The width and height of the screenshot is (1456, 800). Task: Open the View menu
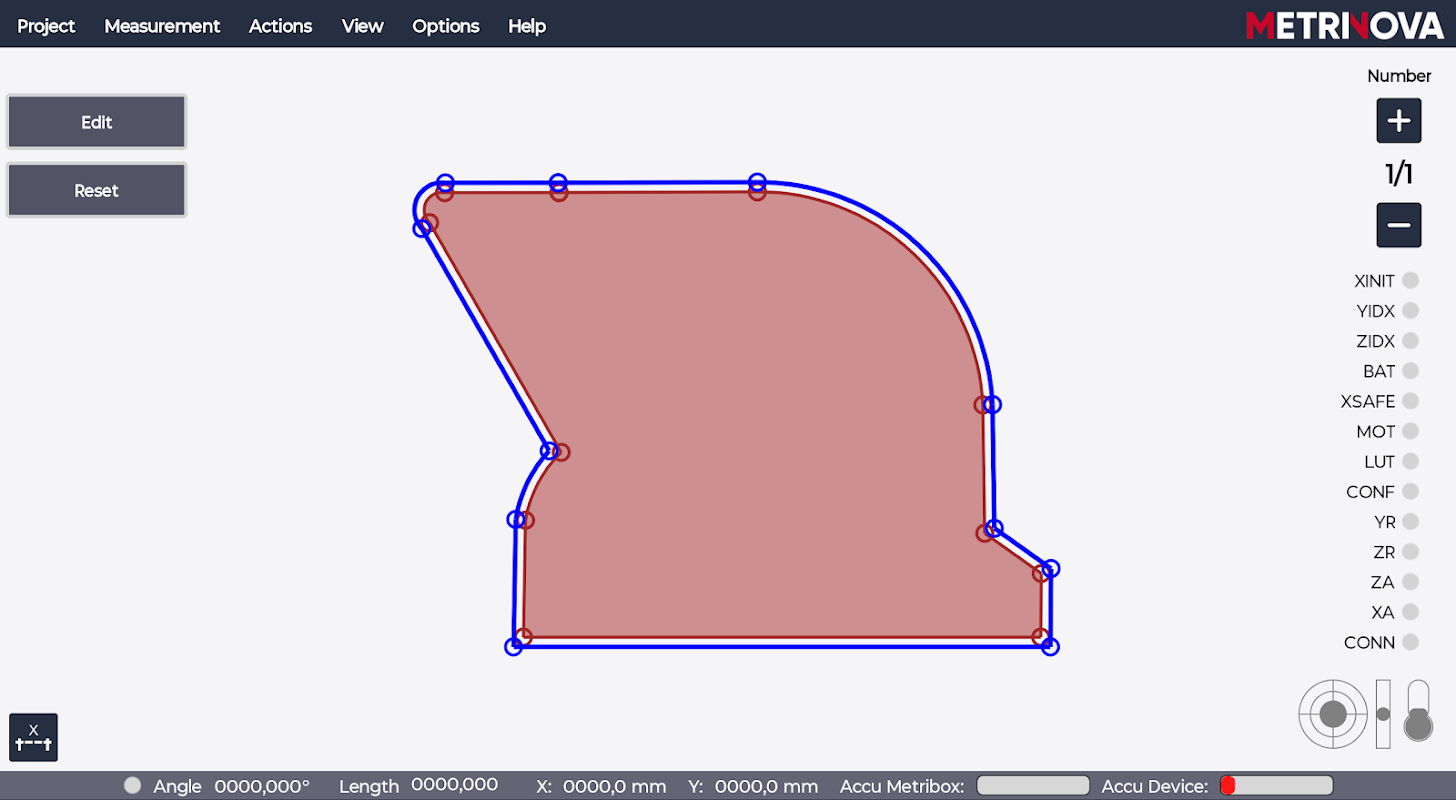[362, 26]
